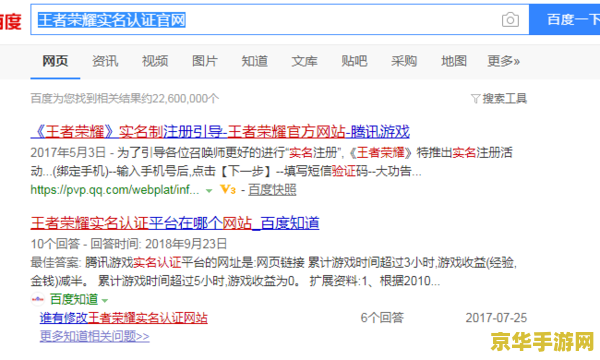Image resolution: width=600 pixels, height=360 pixels.
Task: Switch to the 视频 tab
Action: tap(155, 61)
